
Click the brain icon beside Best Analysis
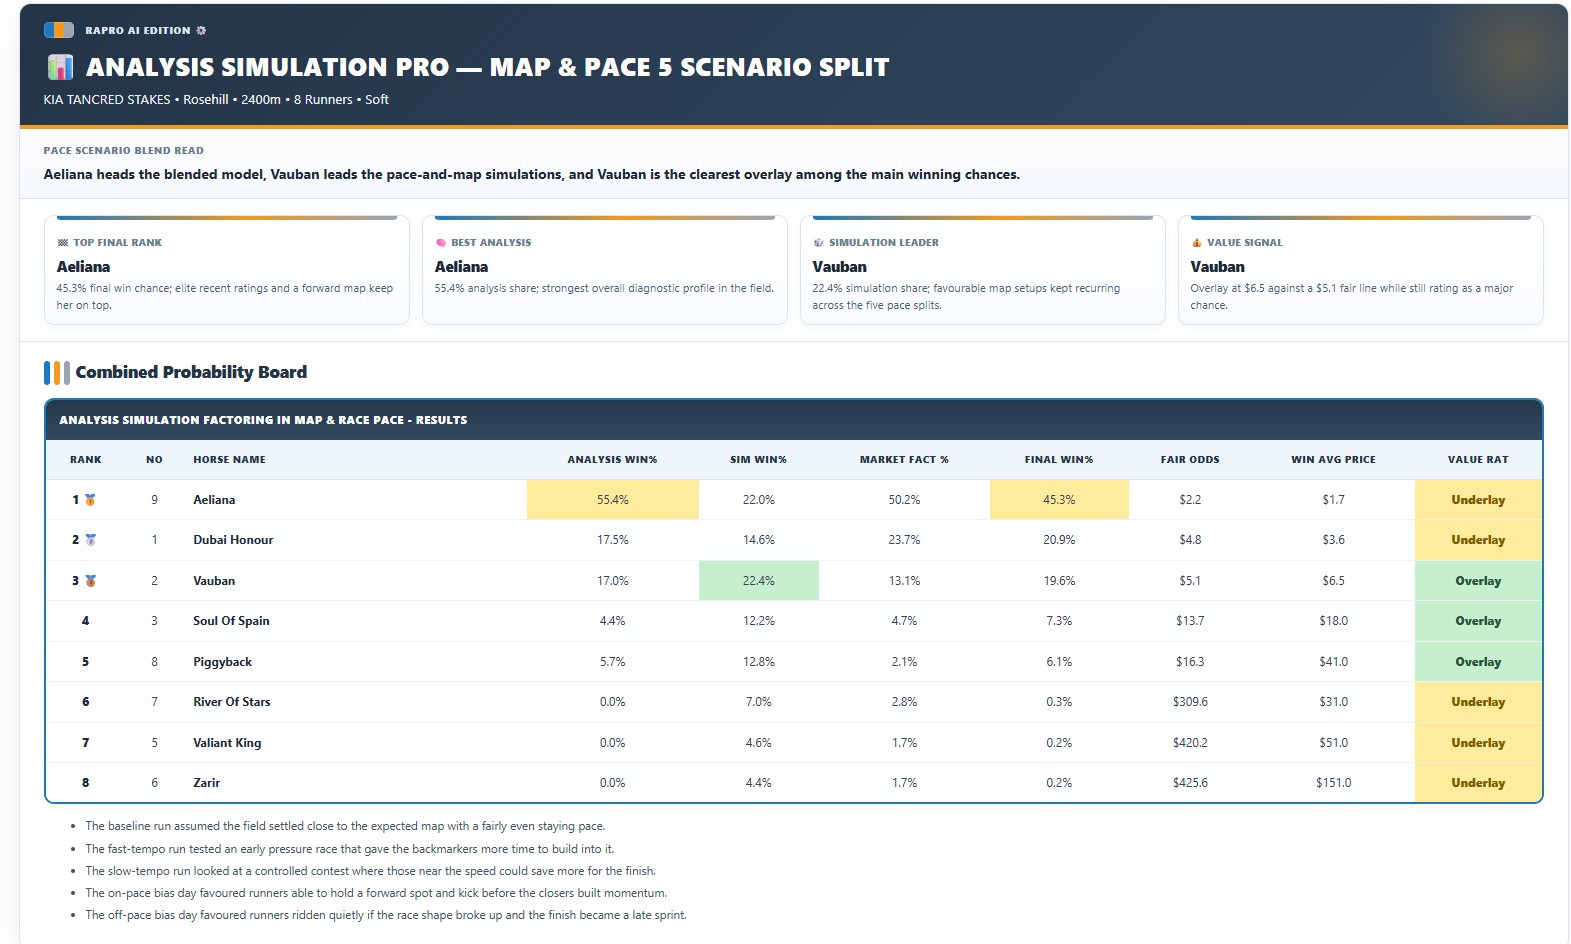point(441,243)
